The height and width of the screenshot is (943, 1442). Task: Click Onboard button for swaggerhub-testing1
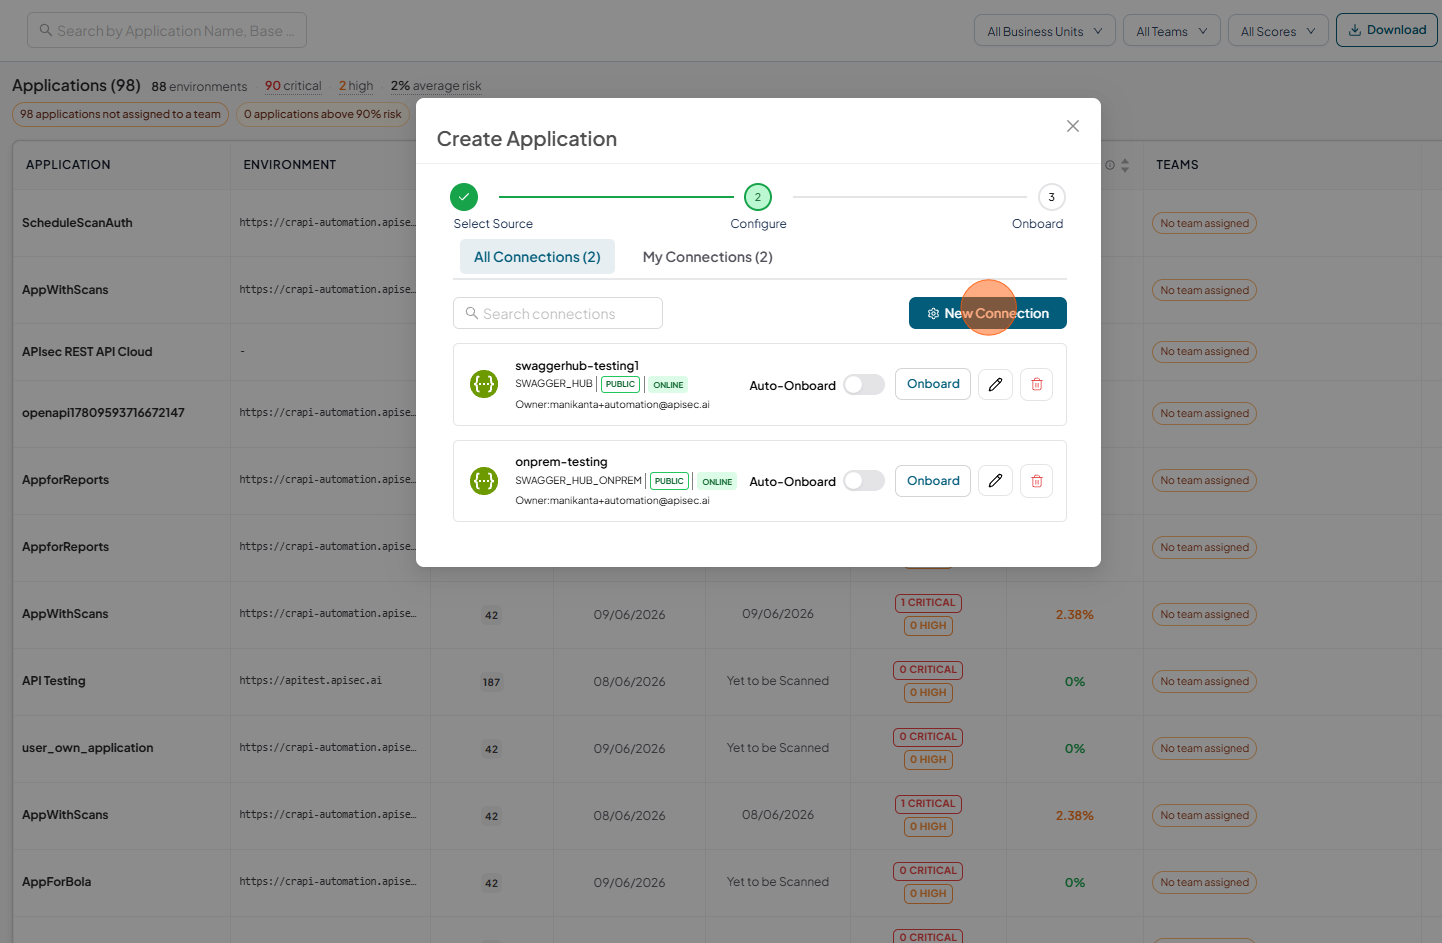tap(933, 384)
